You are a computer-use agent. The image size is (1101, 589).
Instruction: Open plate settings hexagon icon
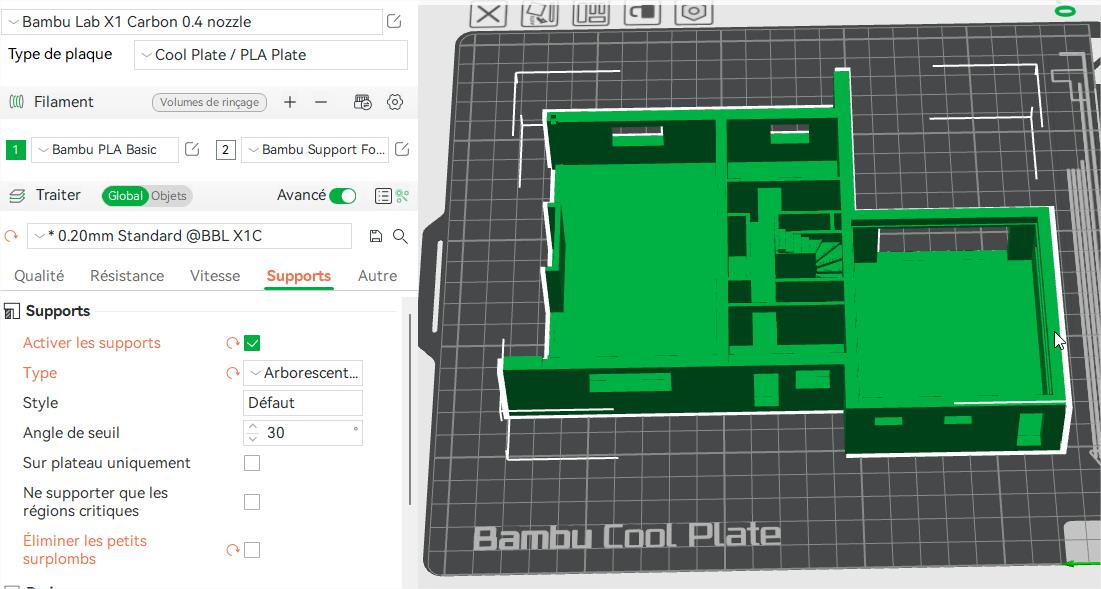[x=694, y=14]
